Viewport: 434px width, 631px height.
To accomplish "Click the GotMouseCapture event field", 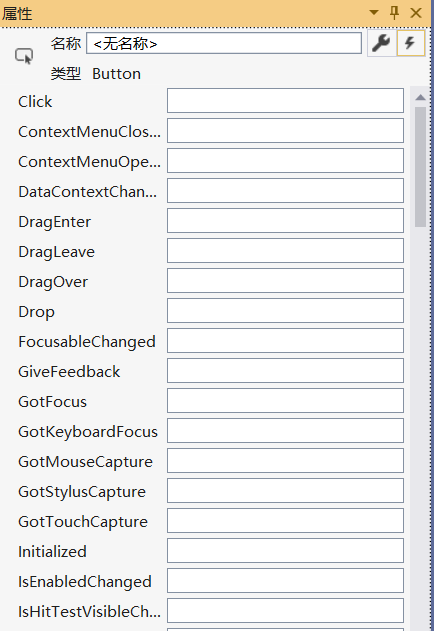I will point(285,460).
